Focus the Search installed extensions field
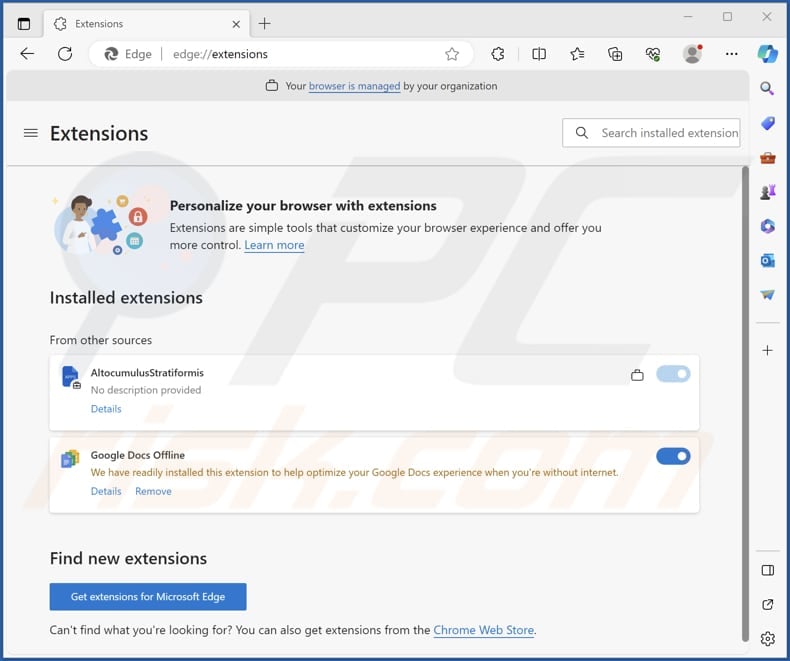This screenshot has width=790, height=661. [x=651, y=133]
